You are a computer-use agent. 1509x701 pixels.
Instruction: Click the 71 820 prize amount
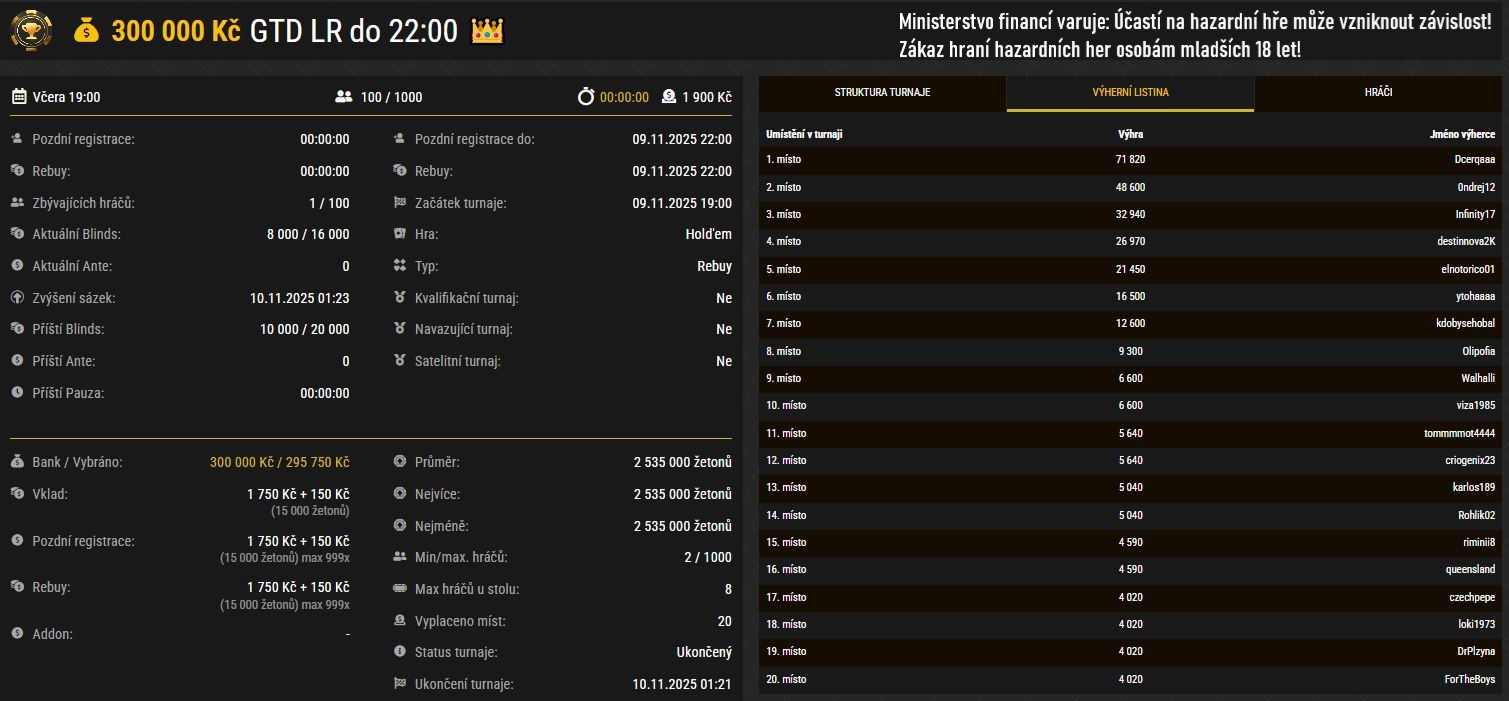click(1130, 159)
